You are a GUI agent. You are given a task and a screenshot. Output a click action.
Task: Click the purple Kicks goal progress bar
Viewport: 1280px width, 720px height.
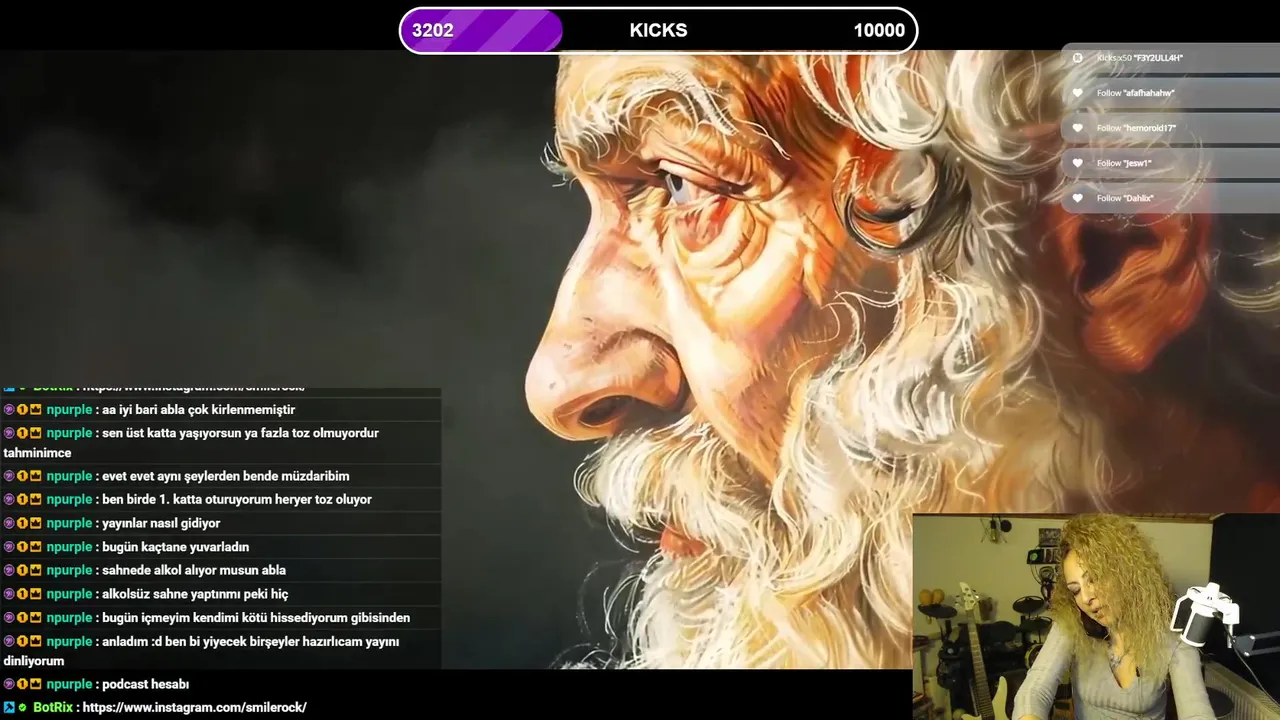pyautogui.click(x=482, y=30)
